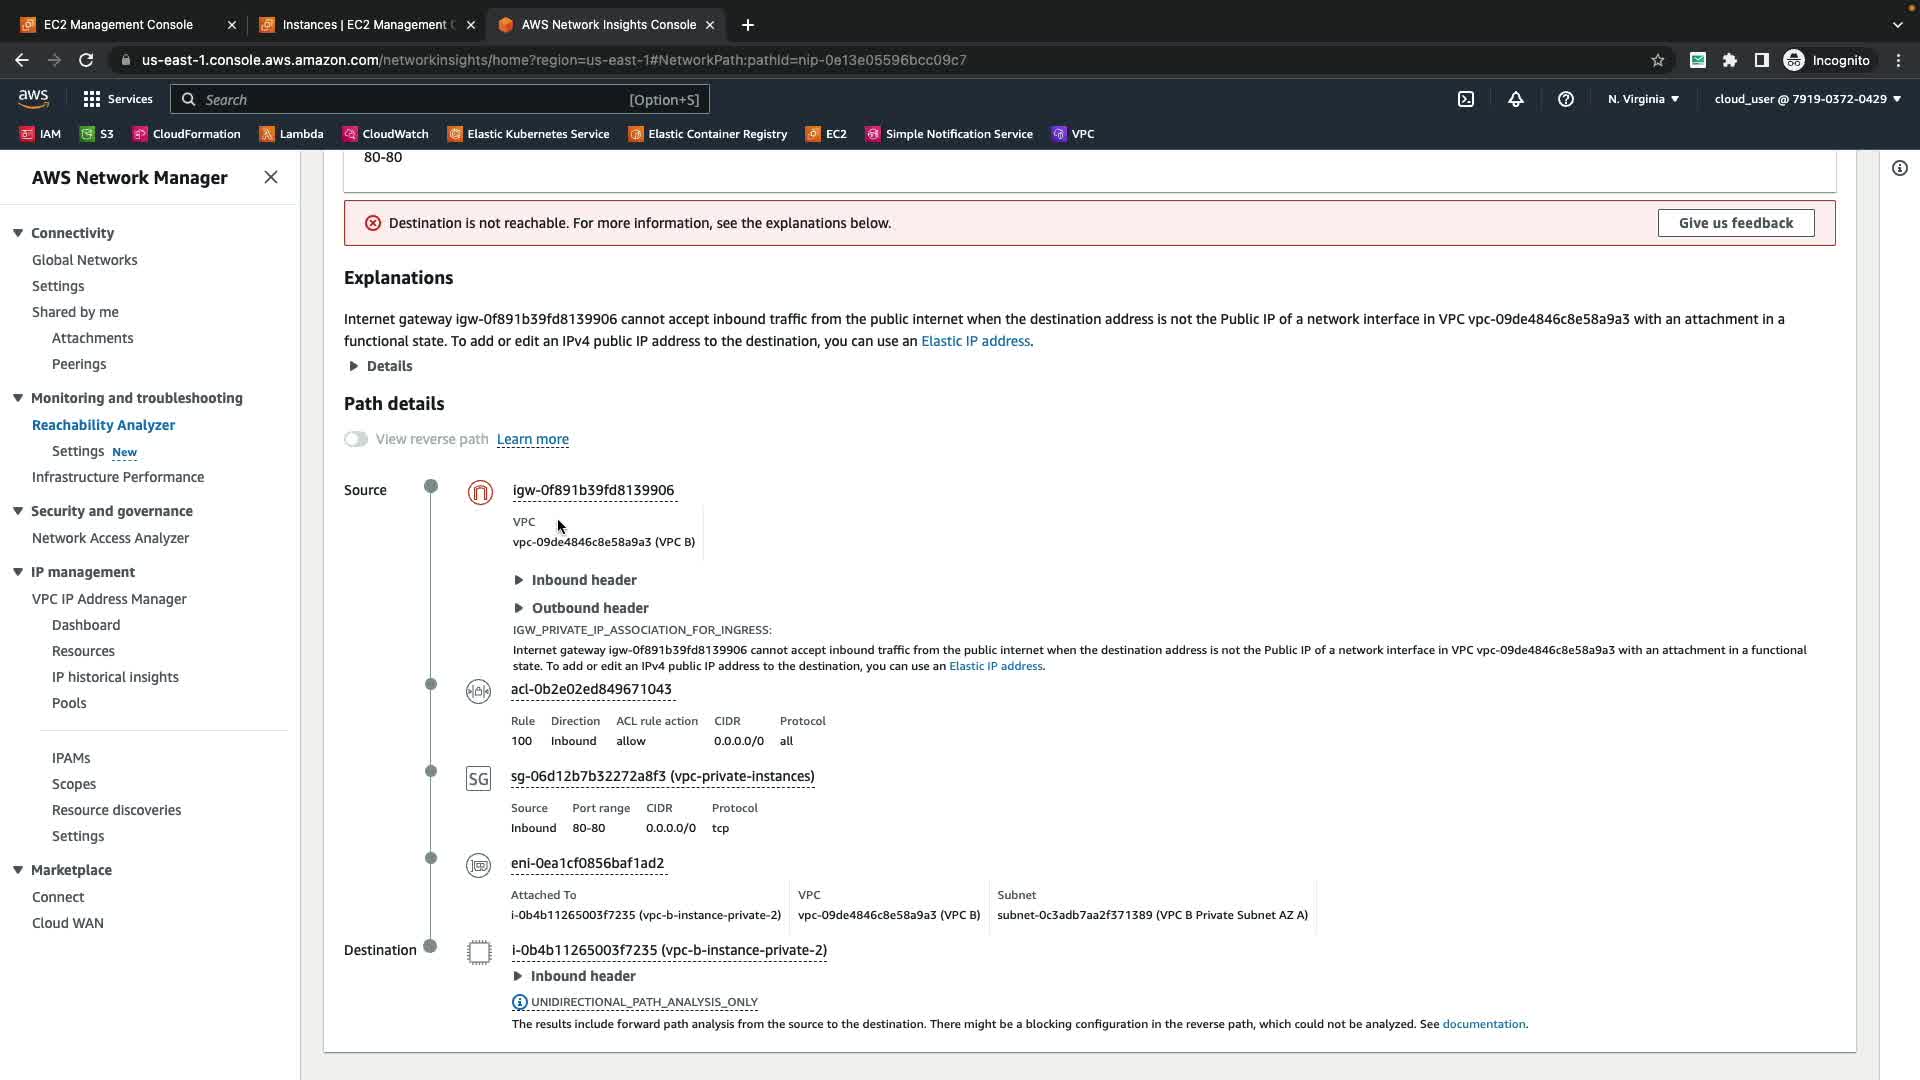Click the network ACL path icon
This screenshot has height=1080, width=1920.
tap(478, 691)
